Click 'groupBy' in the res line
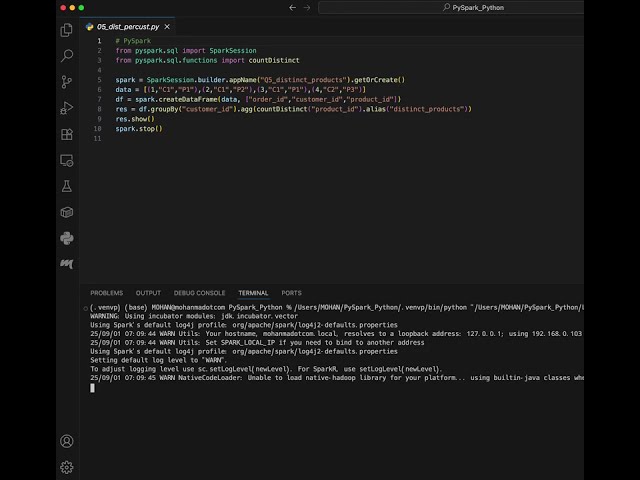The width and height of the screenshot is (640, 480). [164, 109]
